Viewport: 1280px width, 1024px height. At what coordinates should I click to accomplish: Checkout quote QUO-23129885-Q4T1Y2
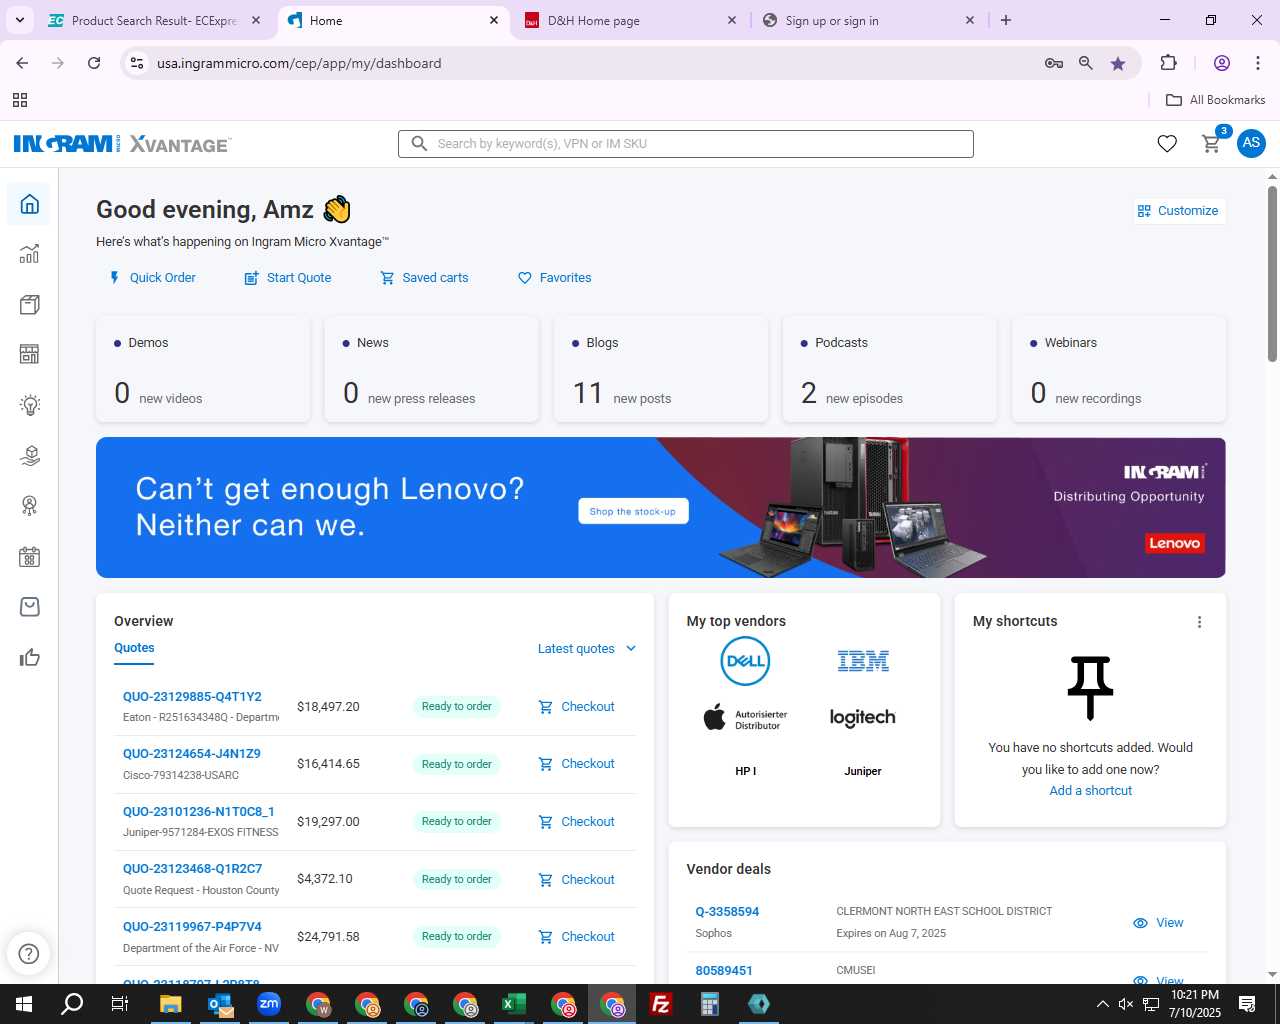click(x=576, y=707)
